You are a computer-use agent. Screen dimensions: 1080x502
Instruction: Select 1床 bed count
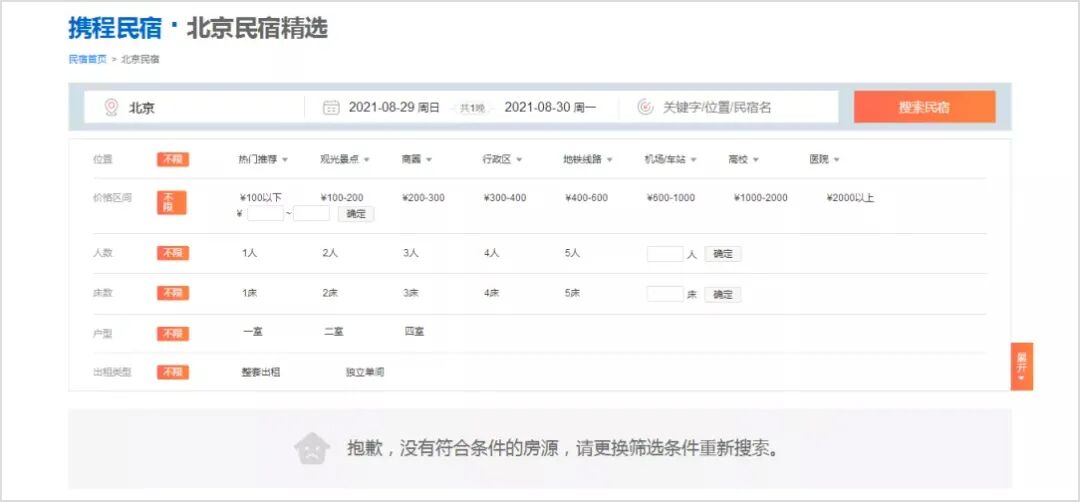click(x=249, y=293)
